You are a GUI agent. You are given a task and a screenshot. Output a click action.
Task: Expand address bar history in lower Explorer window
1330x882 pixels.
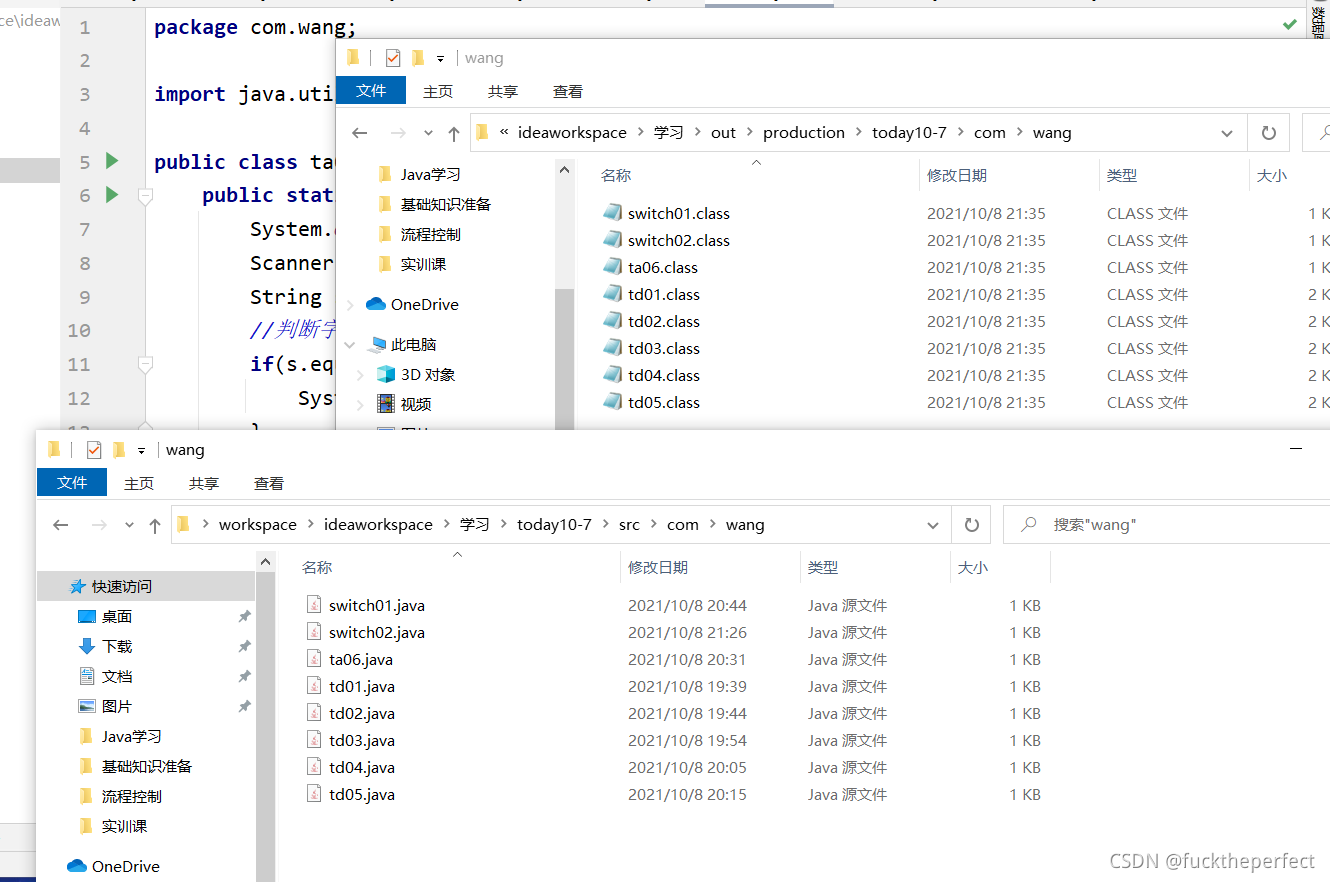click(x=933, y=525)
